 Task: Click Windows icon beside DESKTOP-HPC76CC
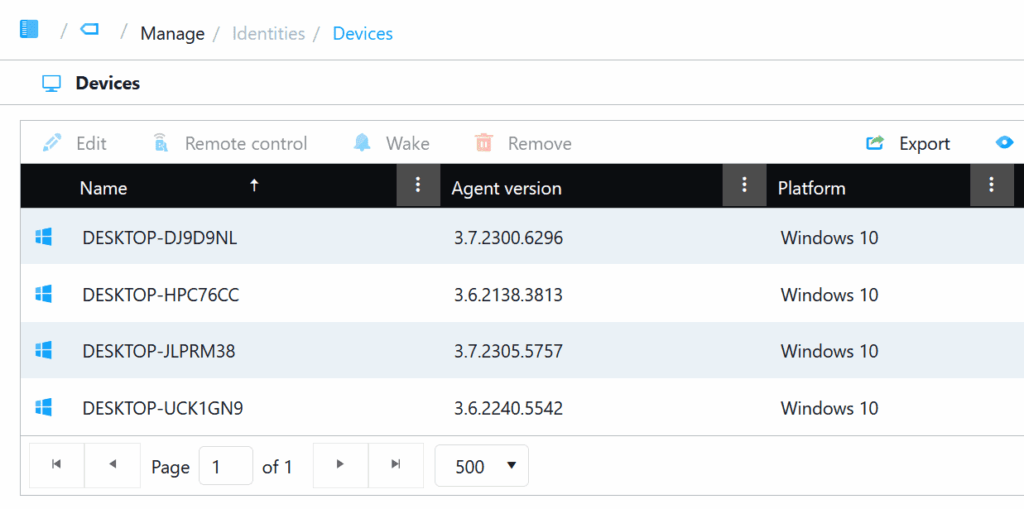click(x=43, y=294)
